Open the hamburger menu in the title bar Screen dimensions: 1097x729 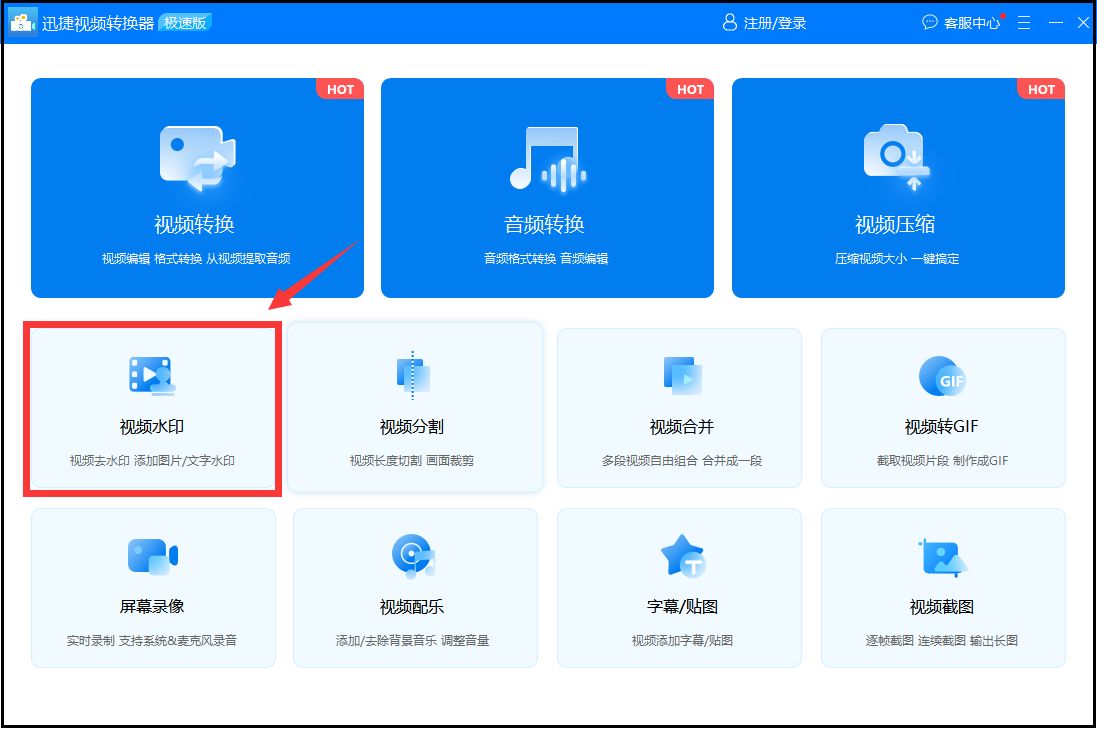point(1023,21)
